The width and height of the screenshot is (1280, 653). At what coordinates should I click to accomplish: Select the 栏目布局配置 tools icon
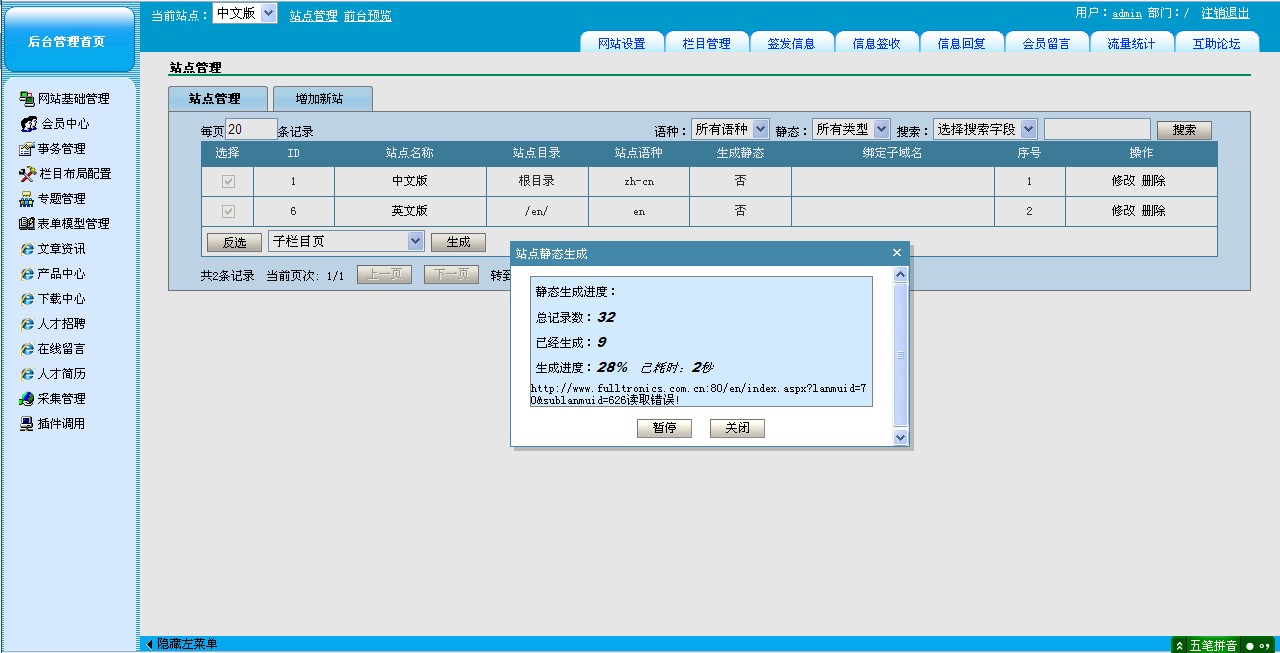coord(27,174)
